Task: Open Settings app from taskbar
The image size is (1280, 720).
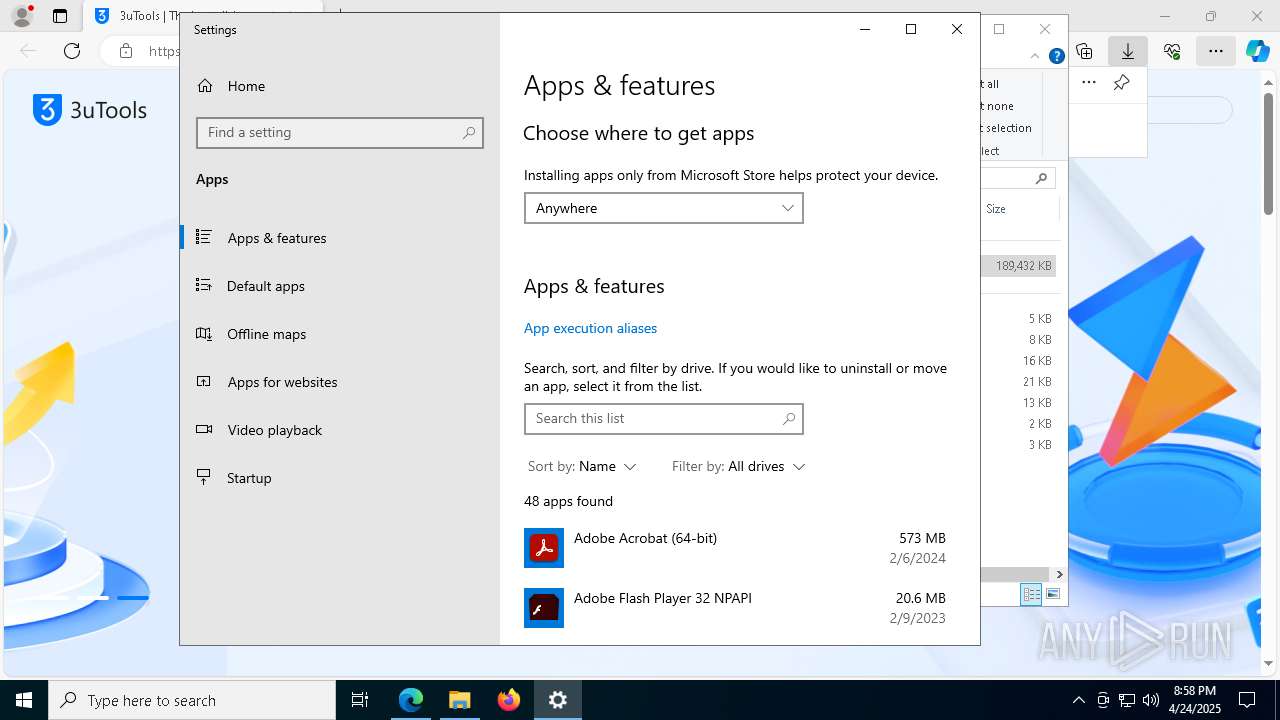Action: point(558,700)
